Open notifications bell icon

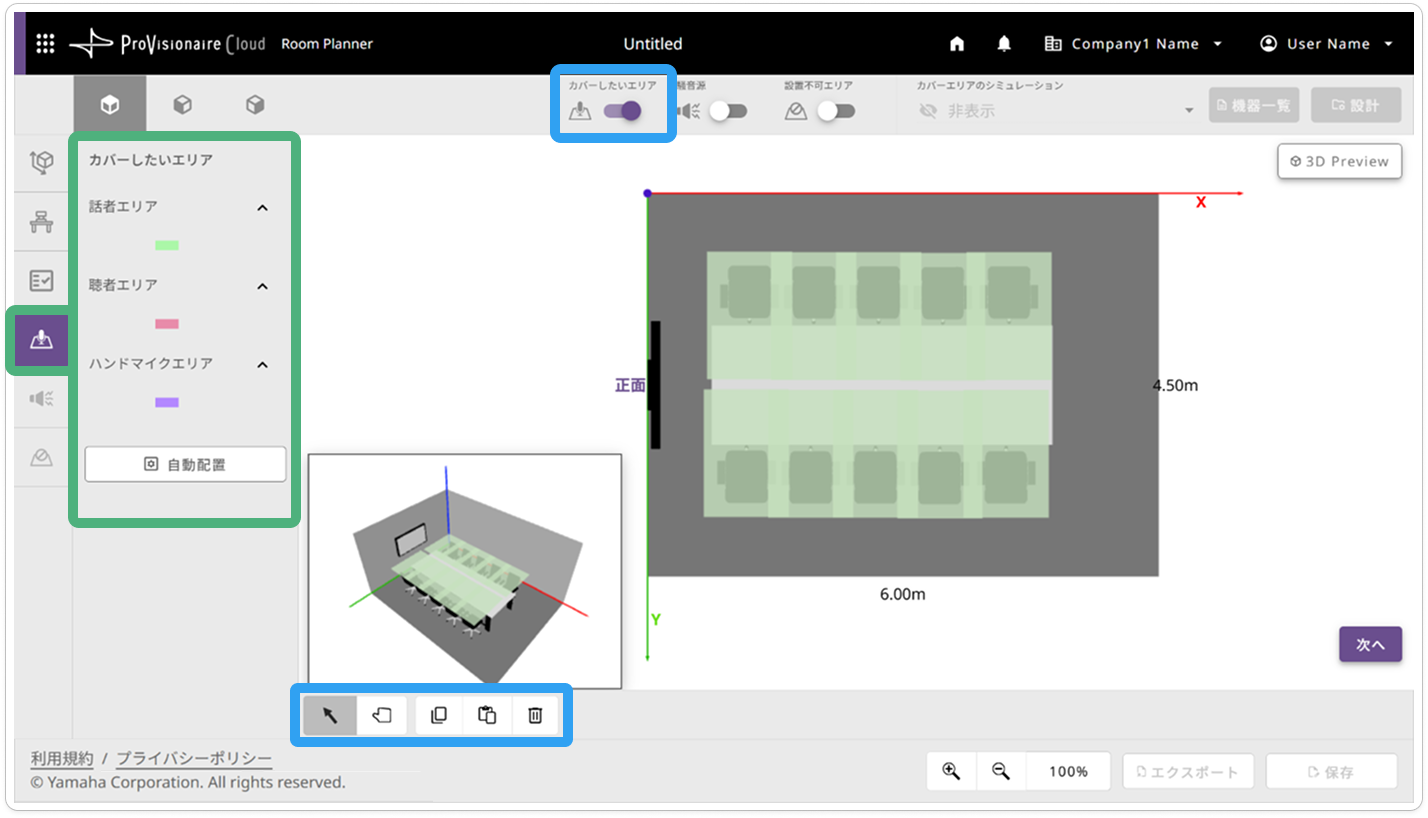pos(1004,44)
